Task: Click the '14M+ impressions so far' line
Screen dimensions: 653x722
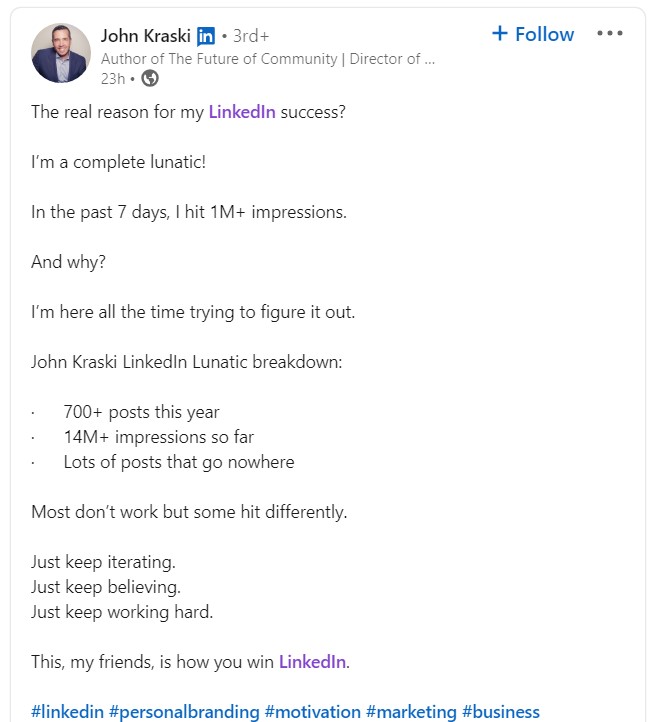Action: pos(159,437)
